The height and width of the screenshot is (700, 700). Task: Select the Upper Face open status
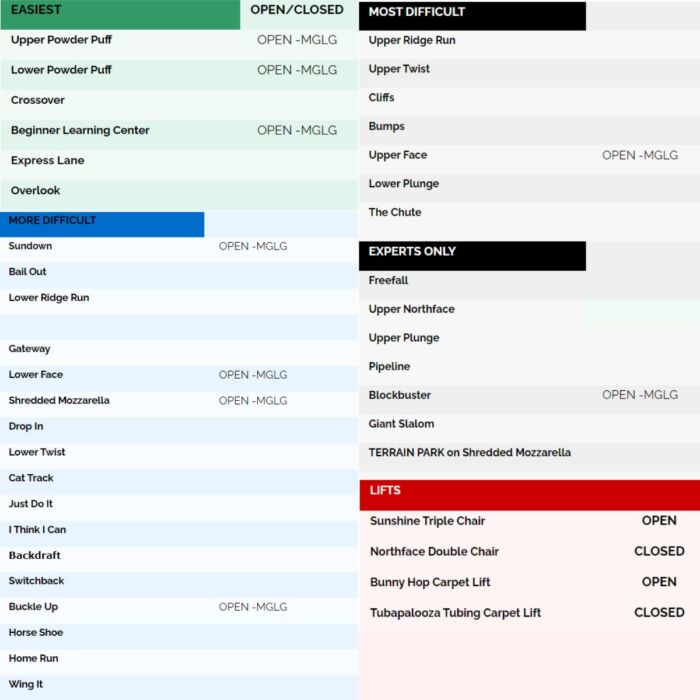(x=640, y=155)
